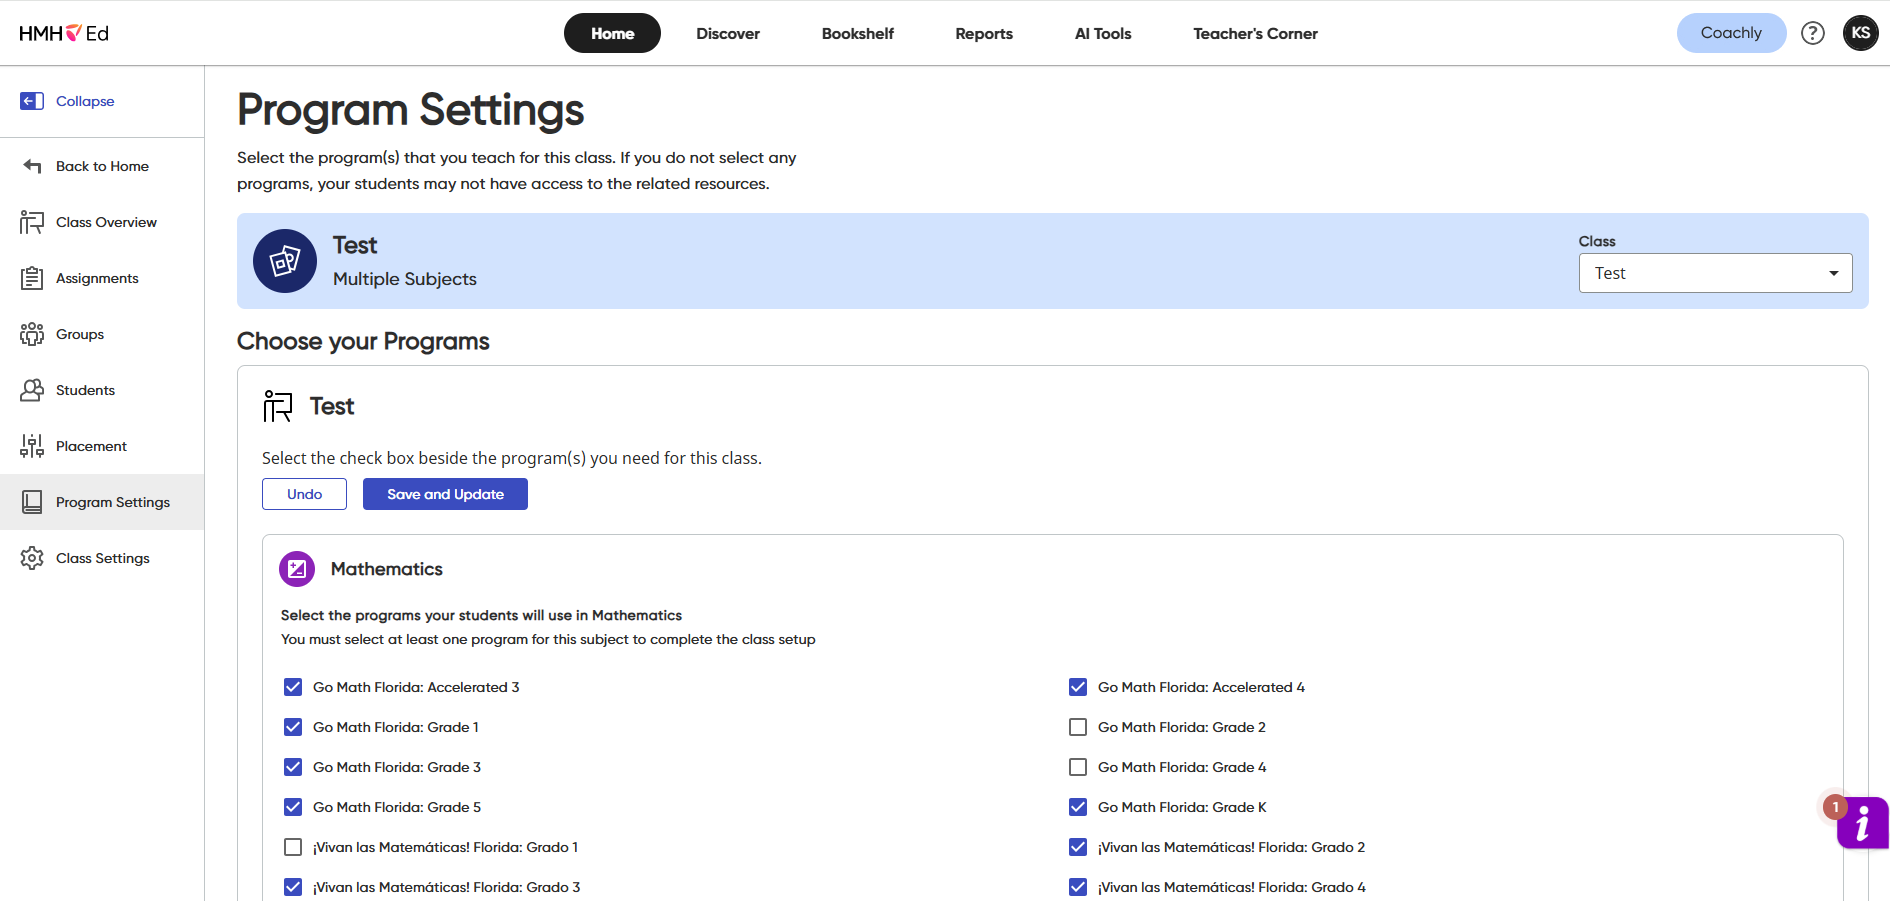
Task: Check Go Math Florida: Grade 2
Action: click(x=1078, y=727)
